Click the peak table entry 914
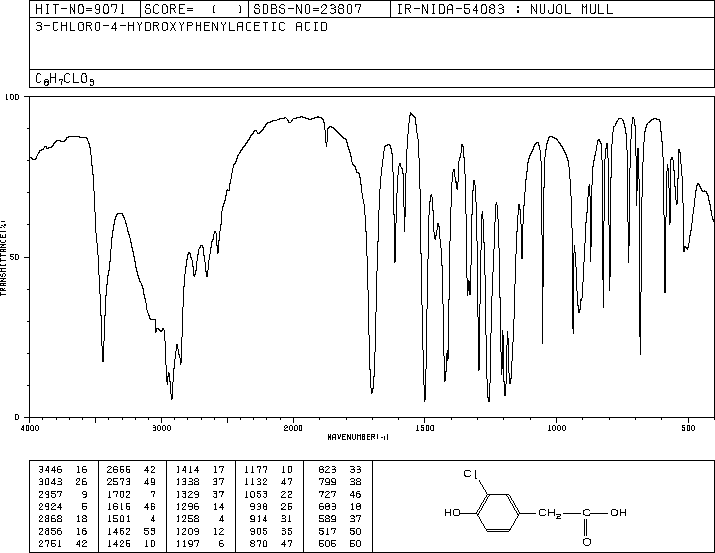Viewport: 715px width, 553px height. coord(259,519)
